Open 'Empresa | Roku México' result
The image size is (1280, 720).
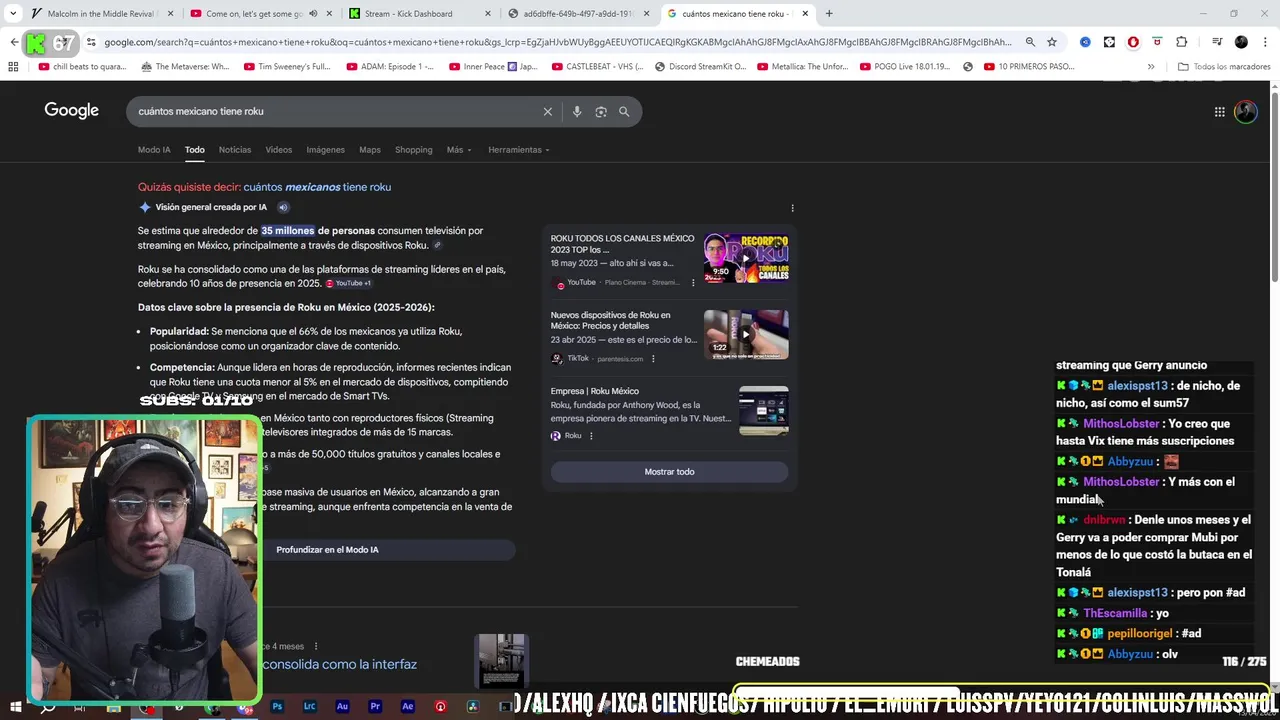[594, 391]
